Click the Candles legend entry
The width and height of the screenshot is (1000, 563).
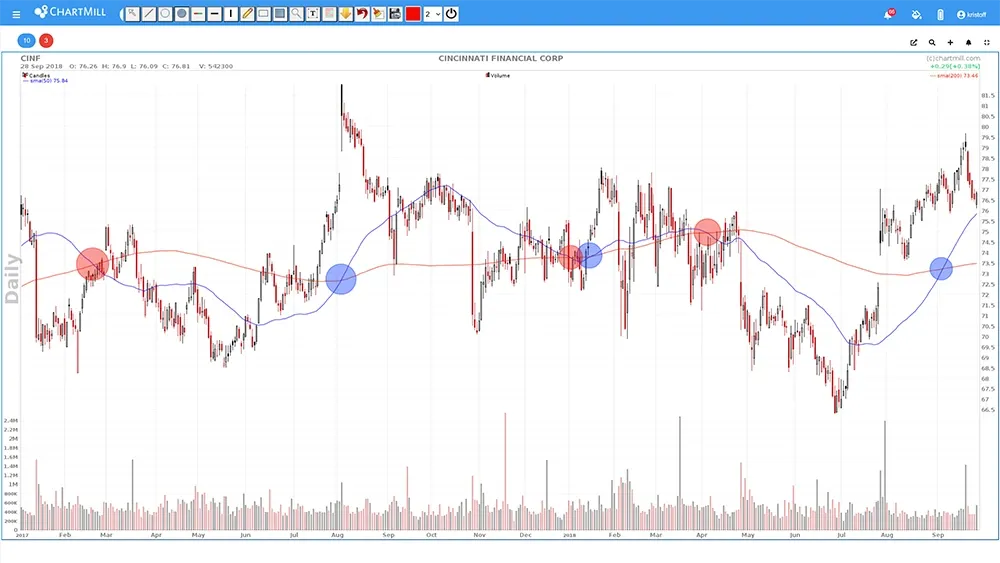tap(36, 75)
